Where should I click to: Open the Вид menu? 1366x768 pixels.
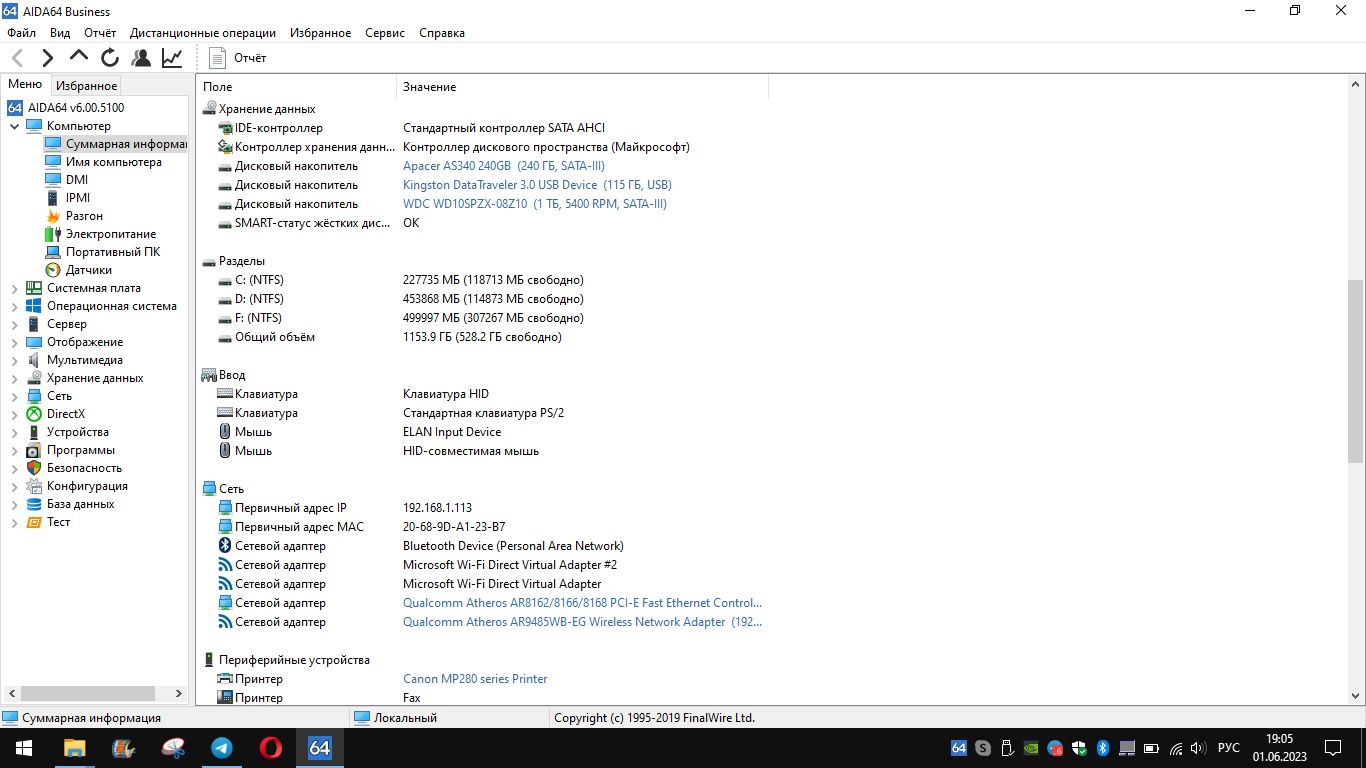click(60, 33)
